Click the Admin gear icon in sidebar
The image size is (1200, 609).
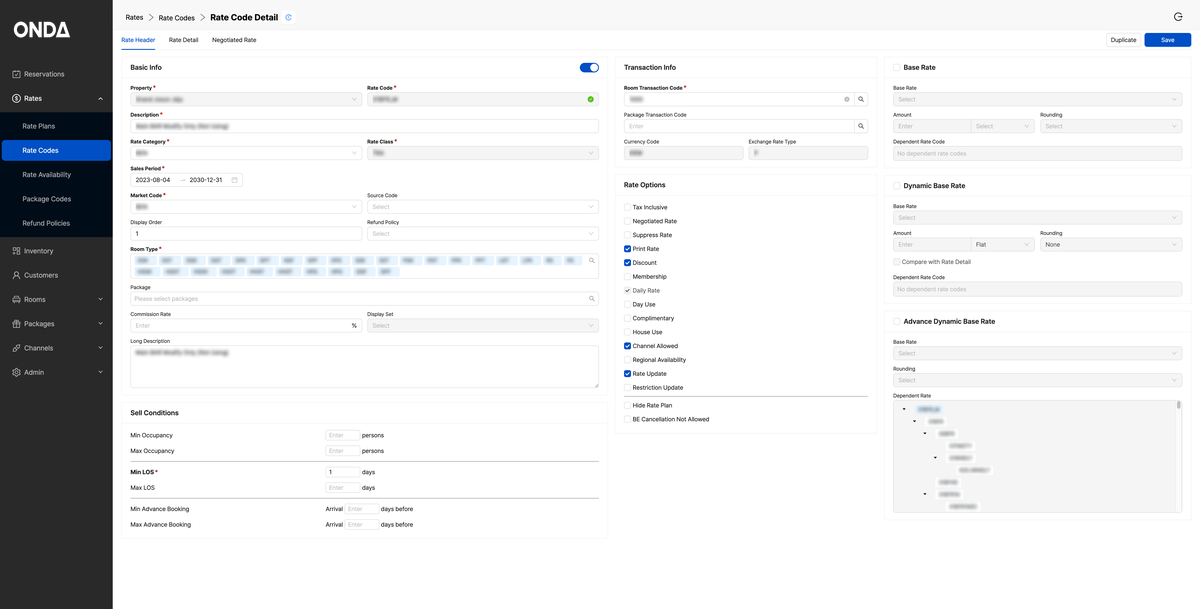click(16, 372)
